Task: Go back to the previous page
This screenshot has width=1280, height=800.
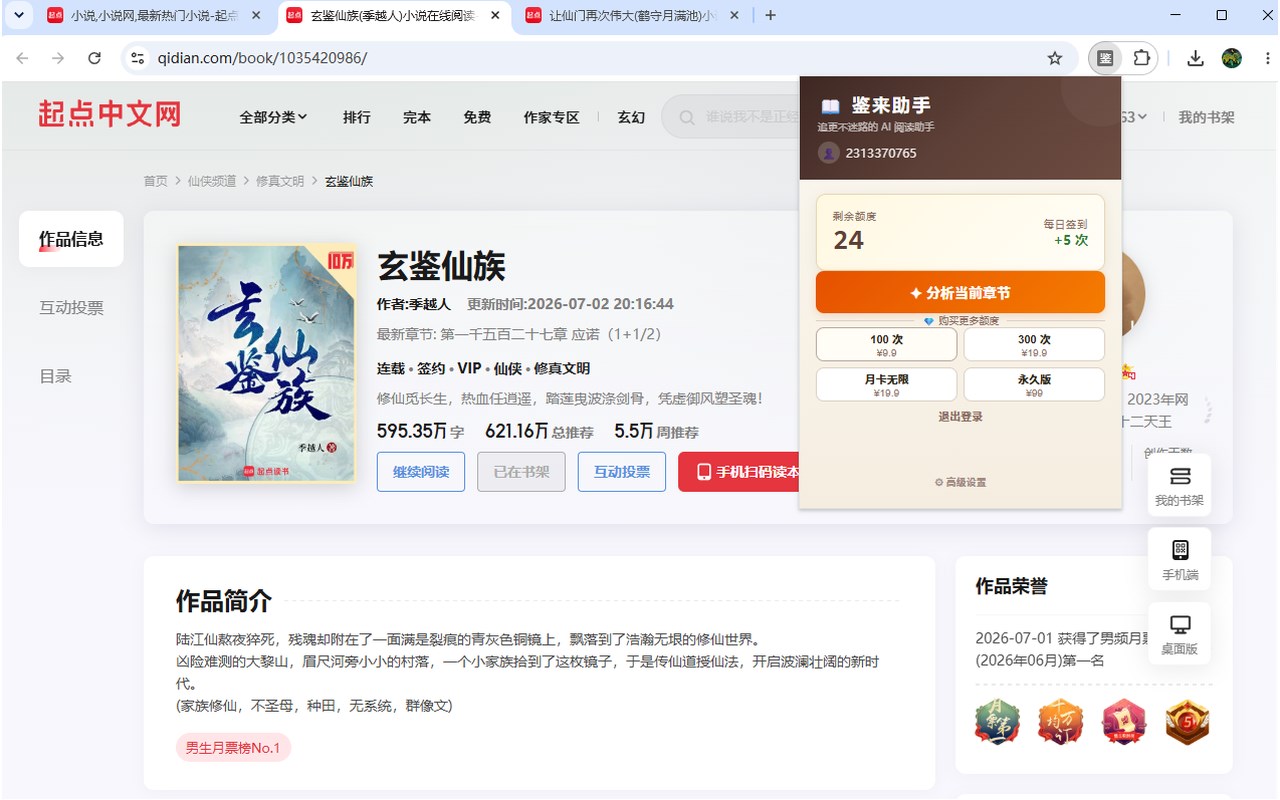Action: coord(22,58)
